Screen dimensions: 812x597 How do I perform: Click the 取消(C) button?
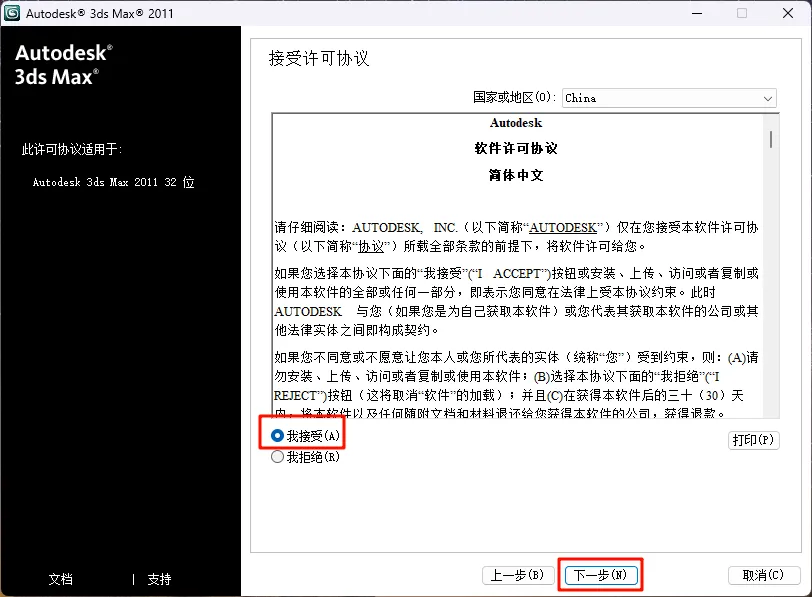(x=763, y=575)
